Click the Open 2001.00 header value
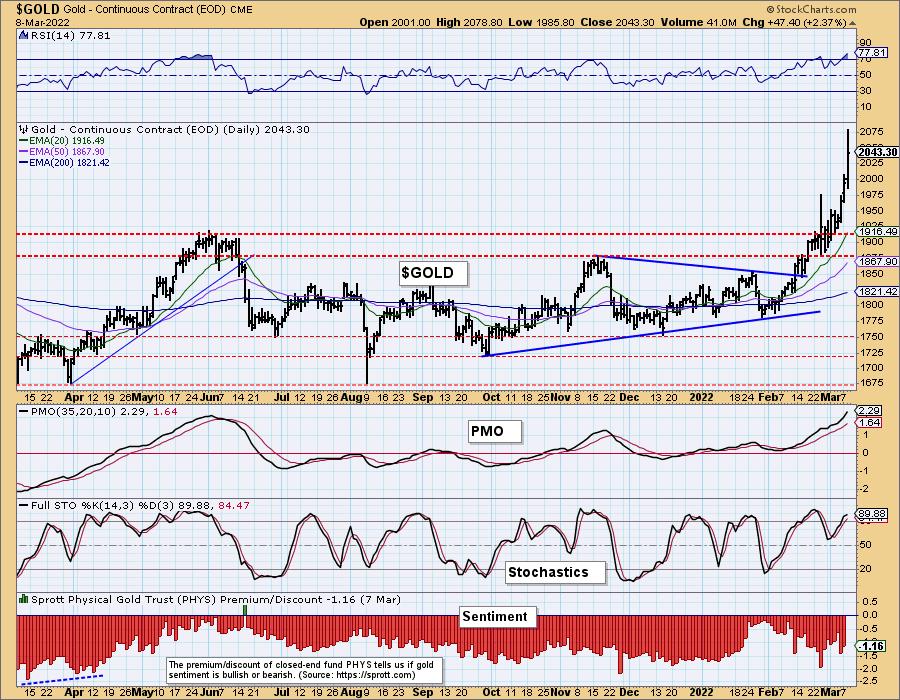 395,22
